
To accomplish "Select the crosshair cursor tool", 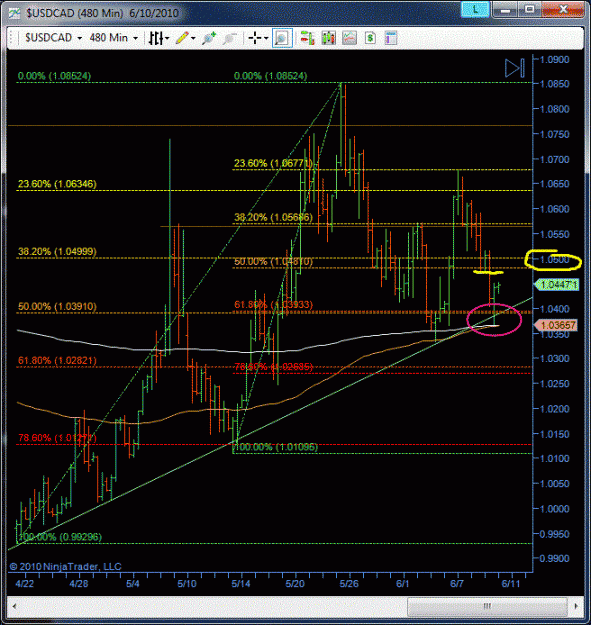I will [255, 38].
